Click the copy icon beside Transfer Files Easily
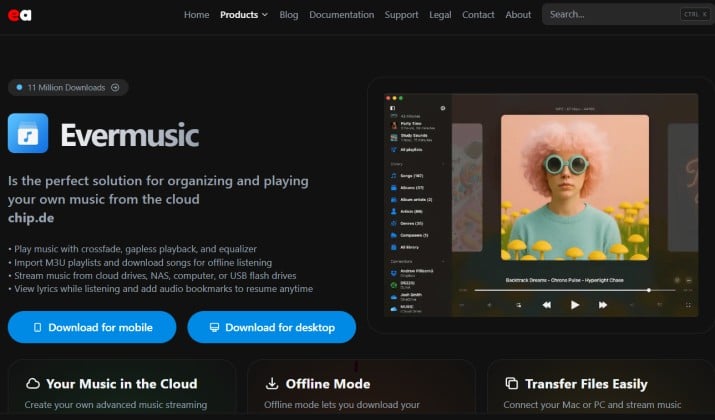The height and width of the screenshot is (420, 715). [x=512, y=384]
